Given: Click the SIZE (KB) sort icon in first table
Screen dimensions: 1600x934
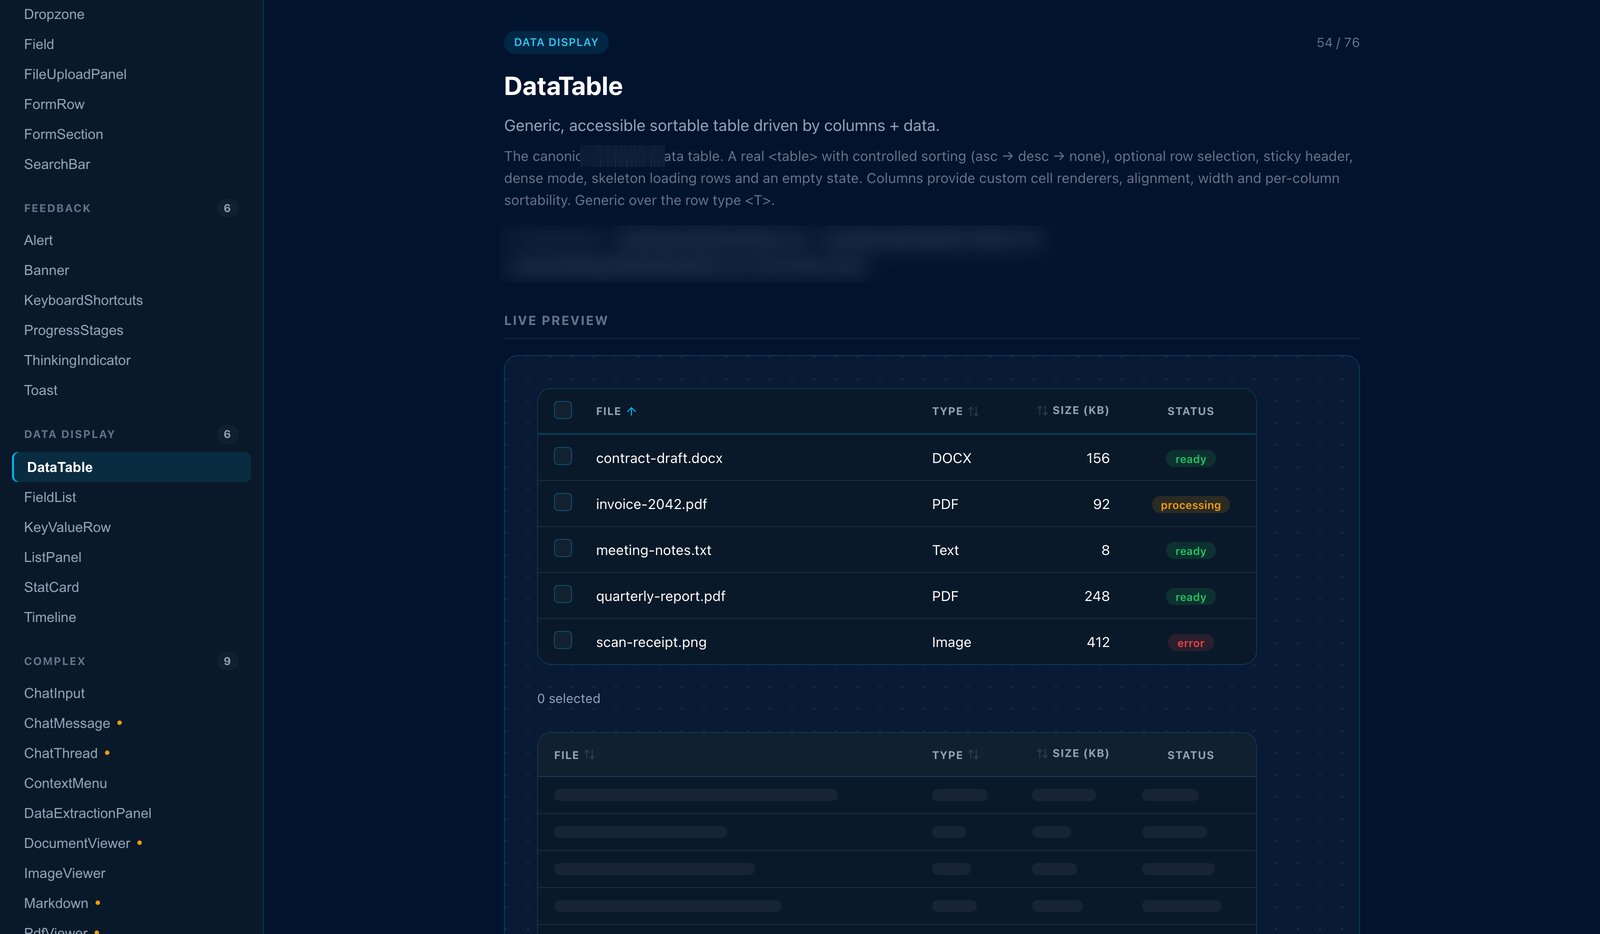Looking at the screenshot, I should point(1042,410).
